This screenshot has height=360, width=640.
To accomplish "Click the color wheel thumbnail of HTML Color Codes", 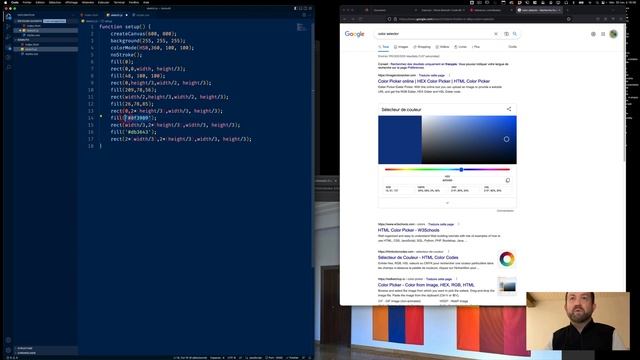I will [x=507, y=259].
